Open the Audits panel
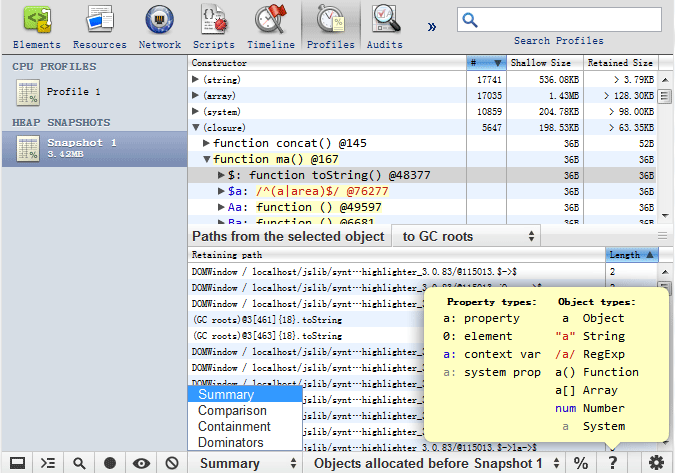675x473 pixels. coord(384,28)
